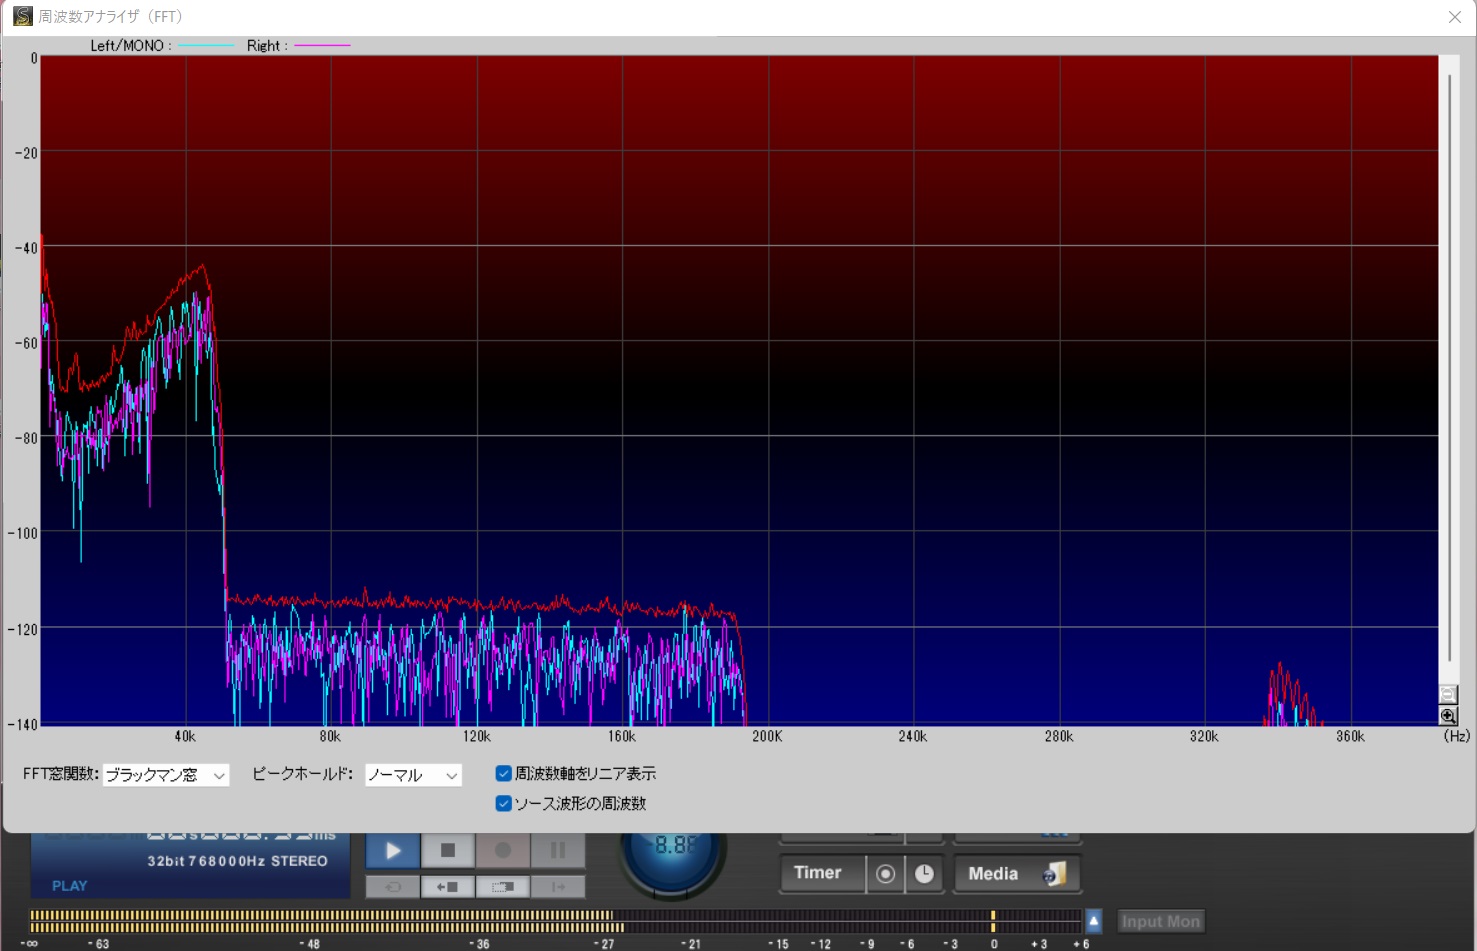1477x951 pixels.
Task: Toggle ソース波形の周波数 checkbox
Action: [504, 804]
